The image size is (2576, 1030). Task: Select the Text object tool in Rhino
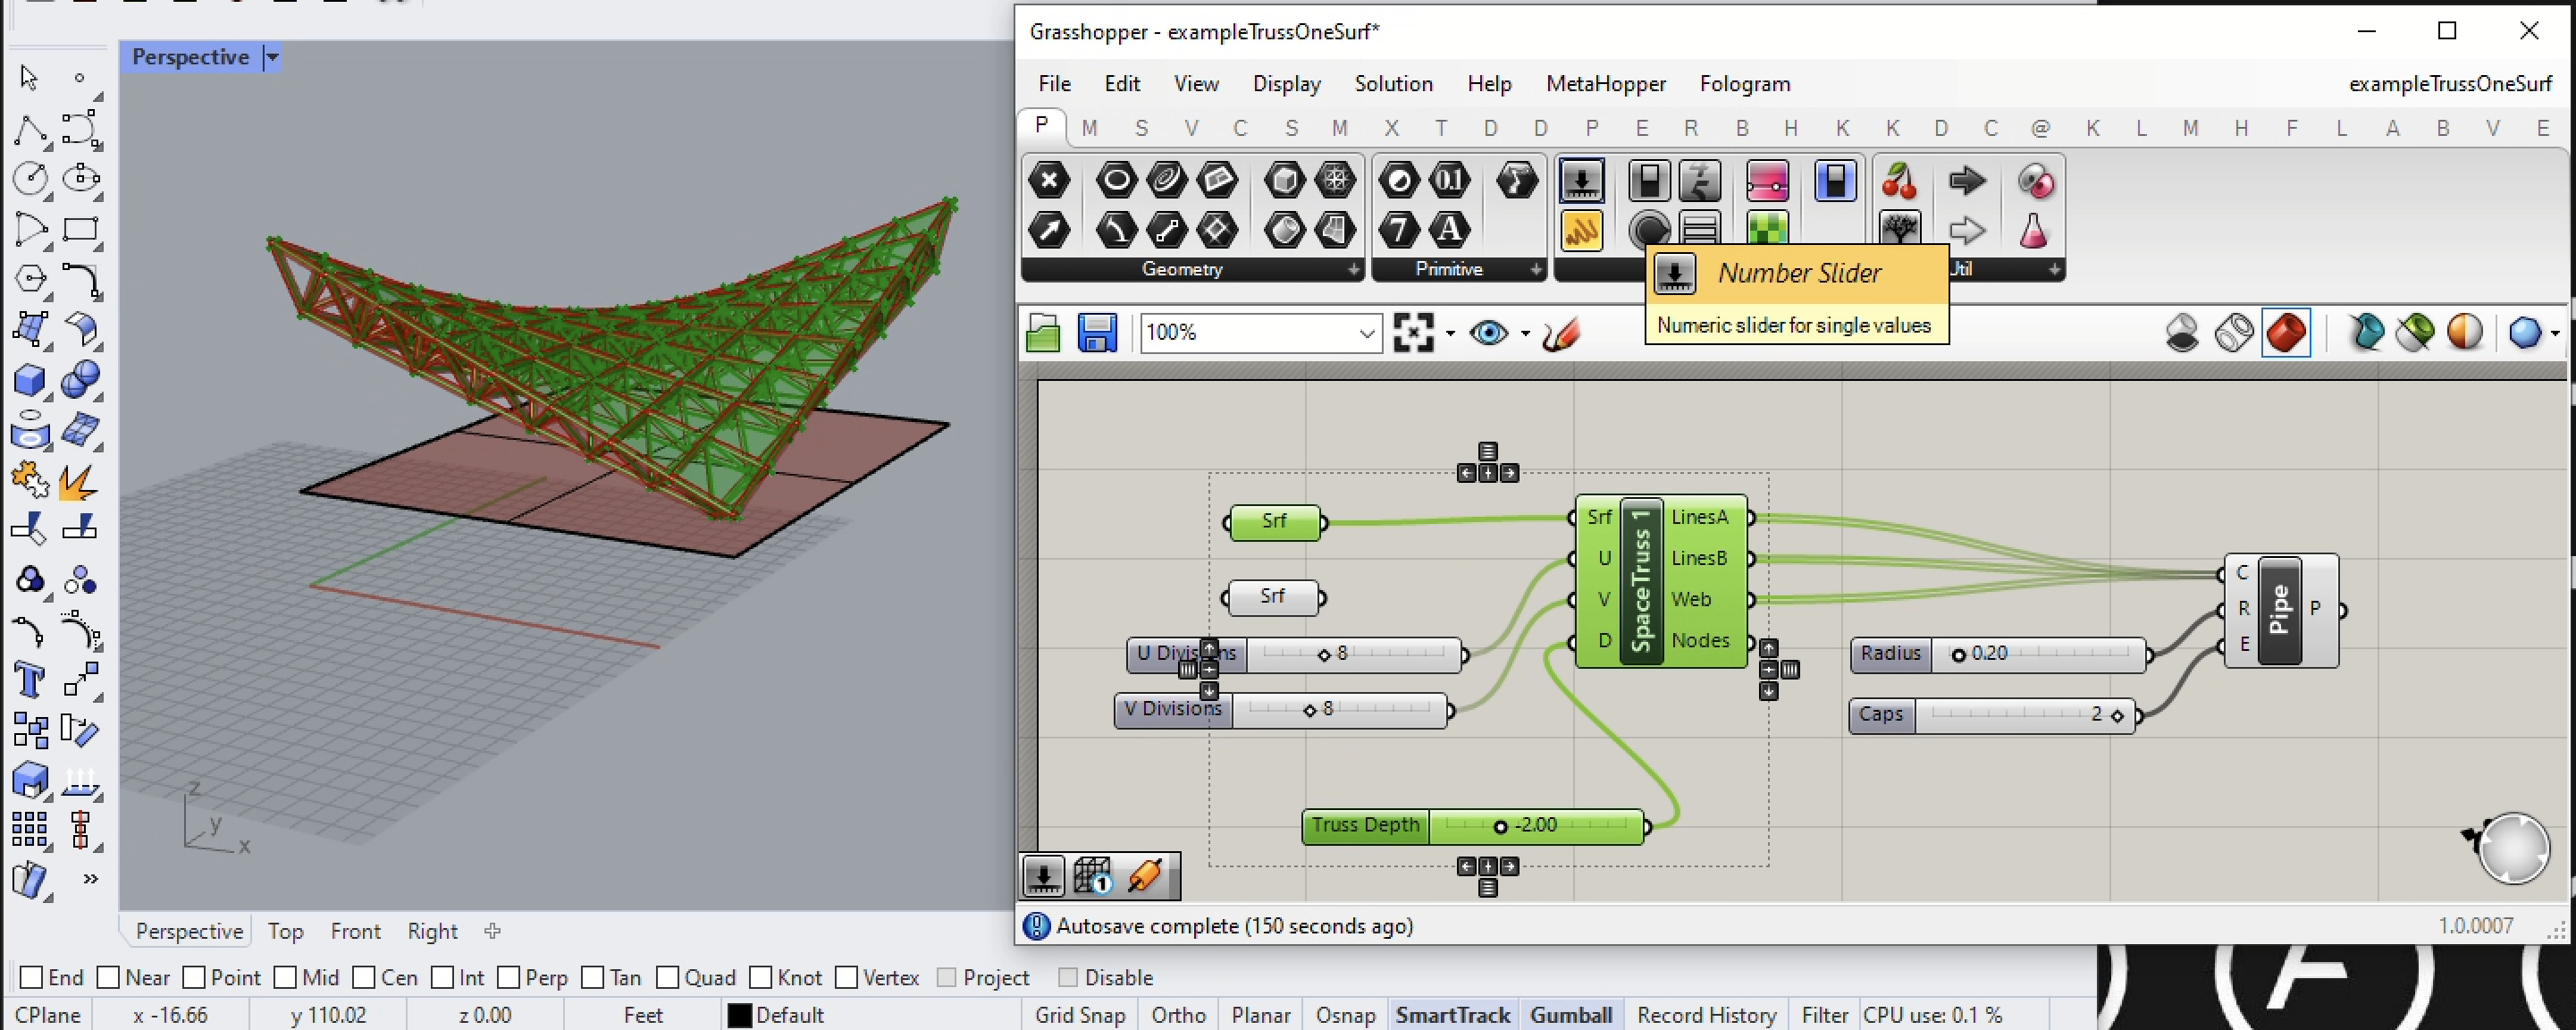(x=30, y=681)
